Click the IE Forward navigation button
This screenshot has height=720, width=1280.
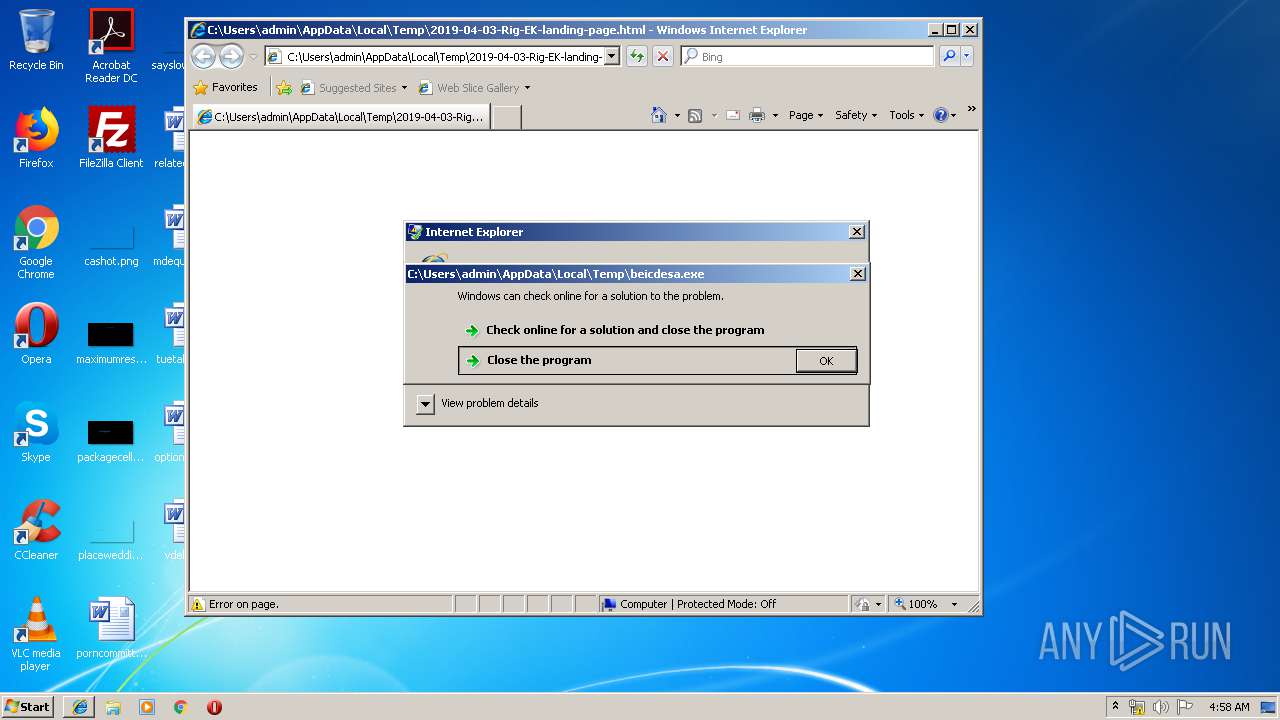(x=231, y=56)
